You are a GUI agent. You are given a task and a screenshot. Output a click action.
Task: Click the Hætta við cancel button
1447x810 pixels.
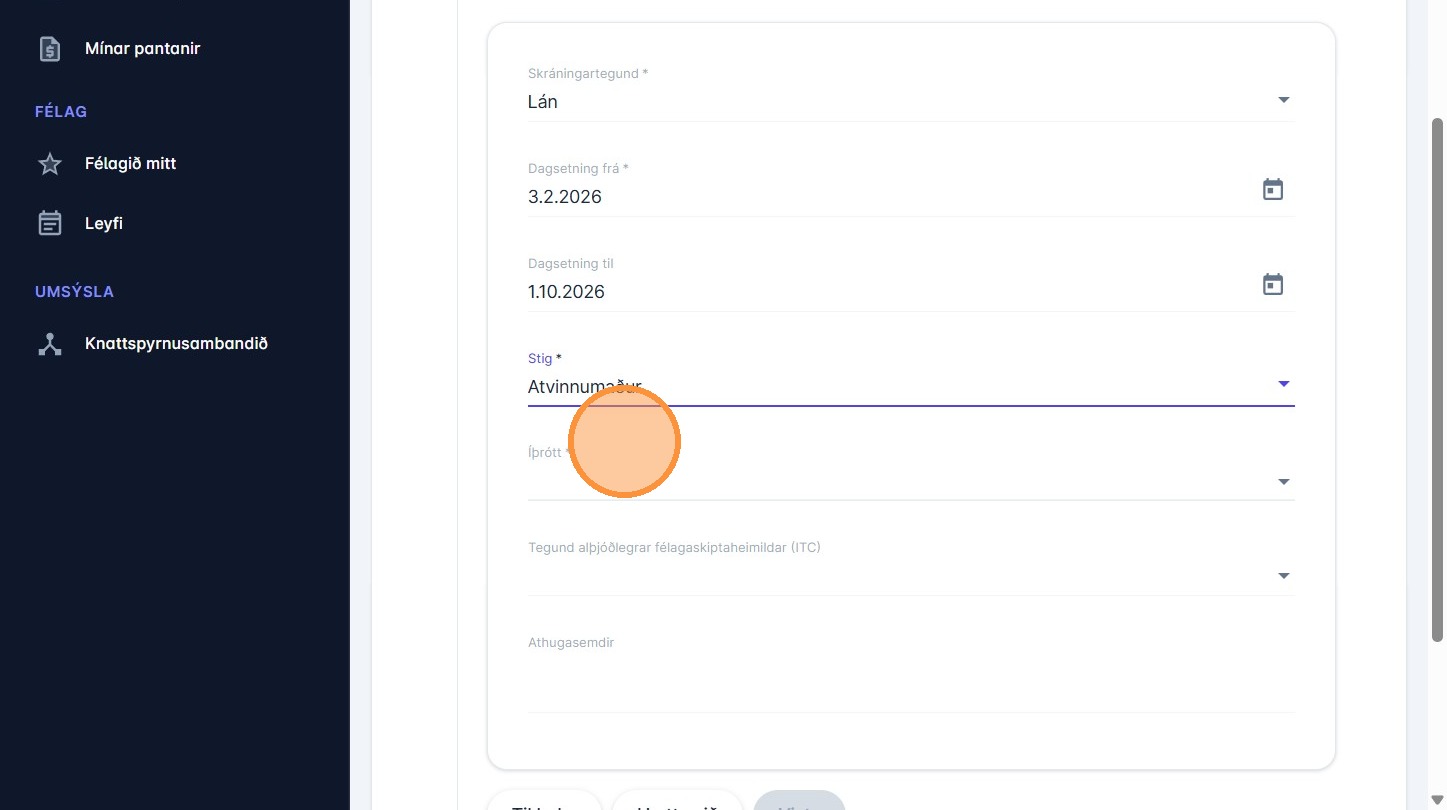pyautogui.click(x=677, y=802)
